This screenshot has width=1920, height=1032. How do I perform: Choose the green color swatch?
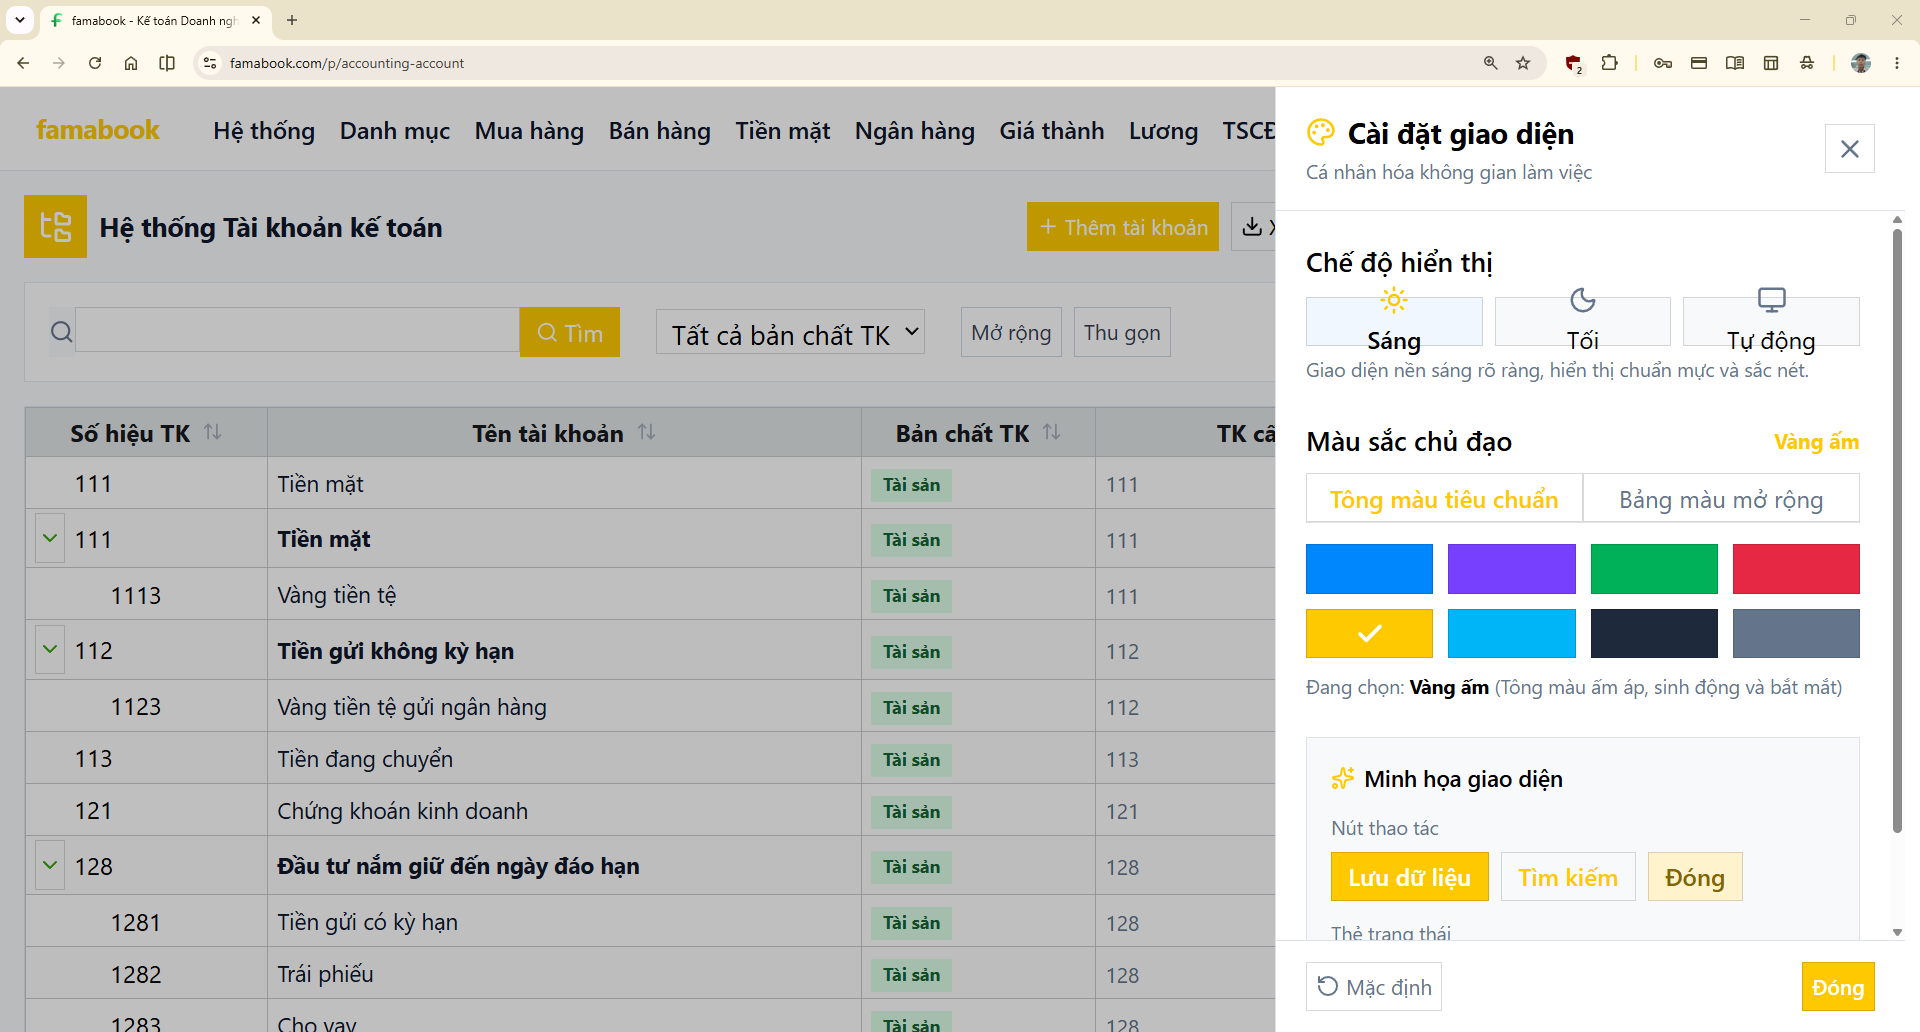point(1654,569)
